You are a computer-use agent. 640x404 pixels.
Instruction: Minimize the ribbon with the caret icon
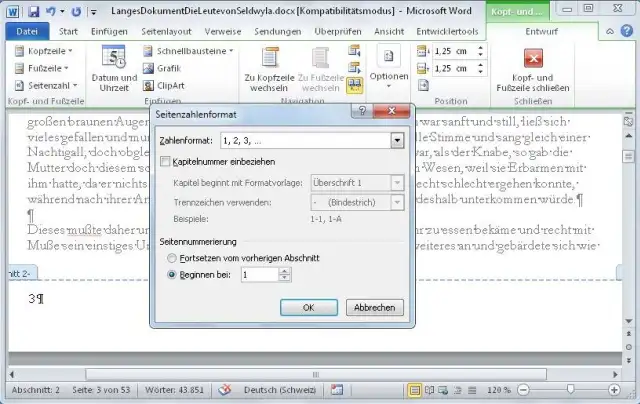[610, 31]
